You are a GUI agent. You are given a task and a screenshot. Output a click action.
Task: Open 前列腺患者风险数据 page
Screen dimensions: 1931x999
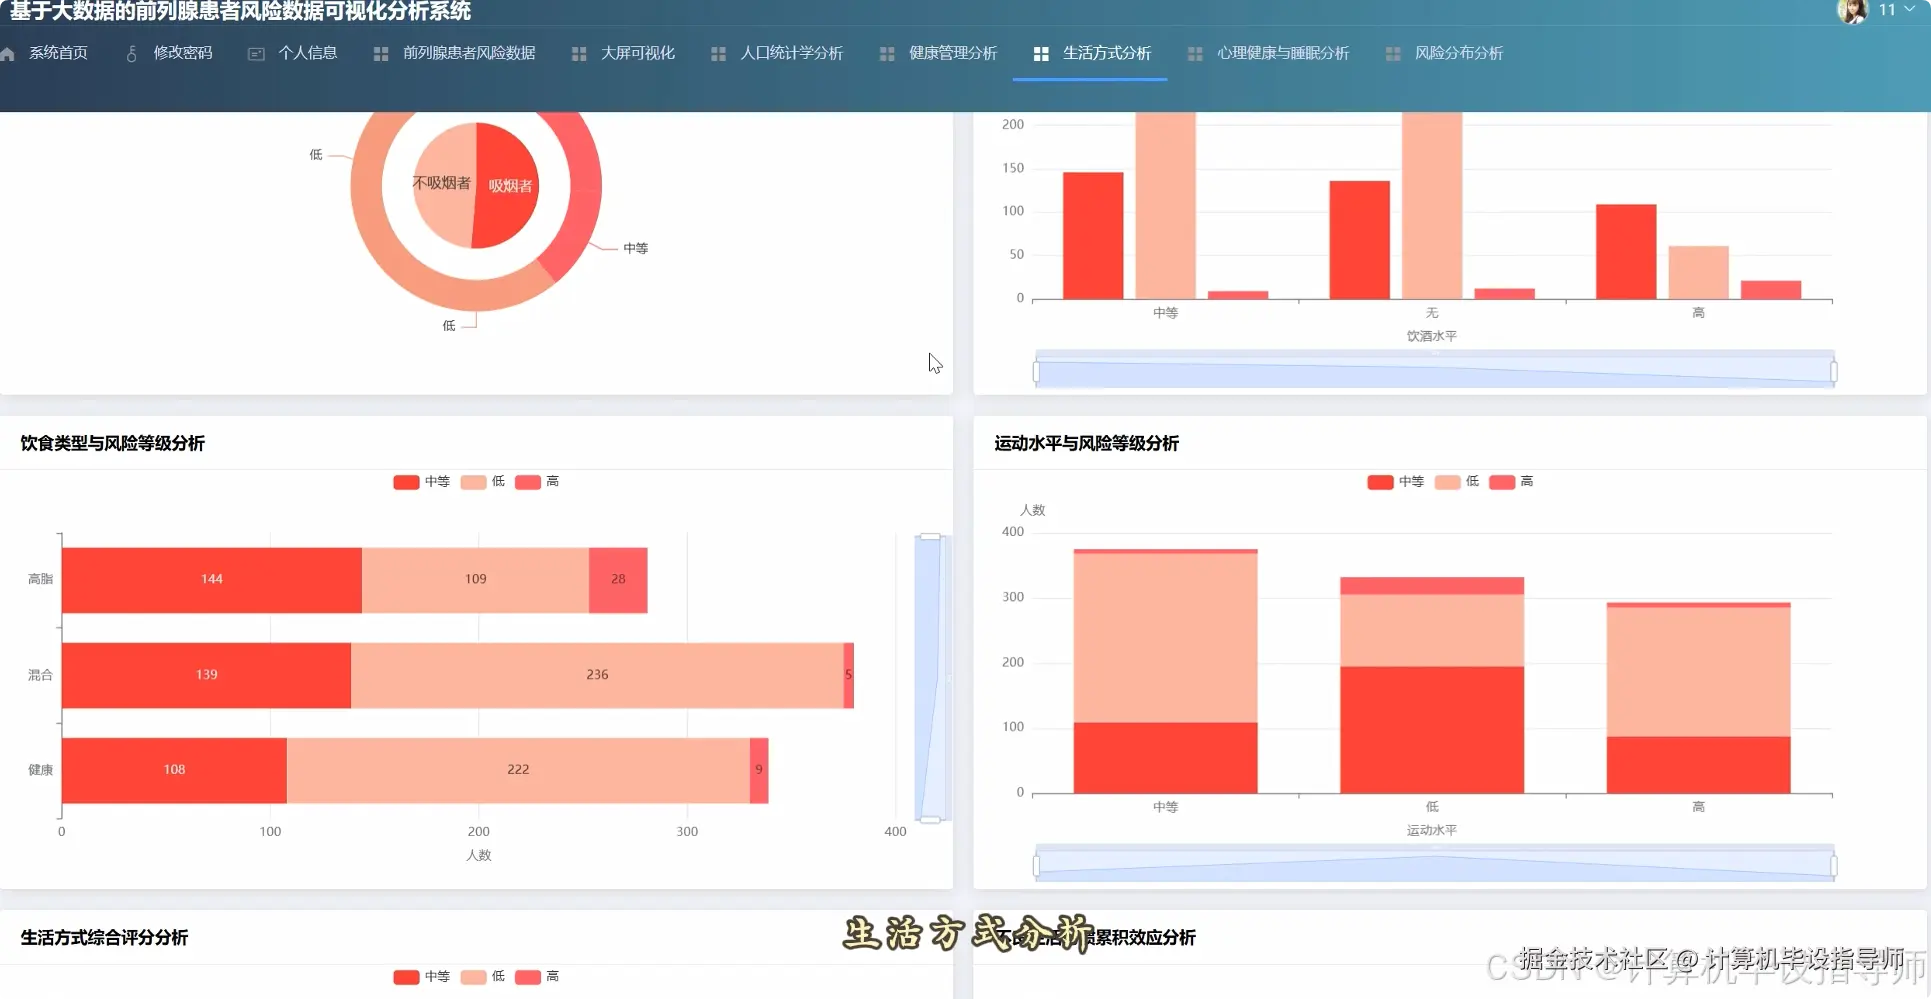click(469, 53)
